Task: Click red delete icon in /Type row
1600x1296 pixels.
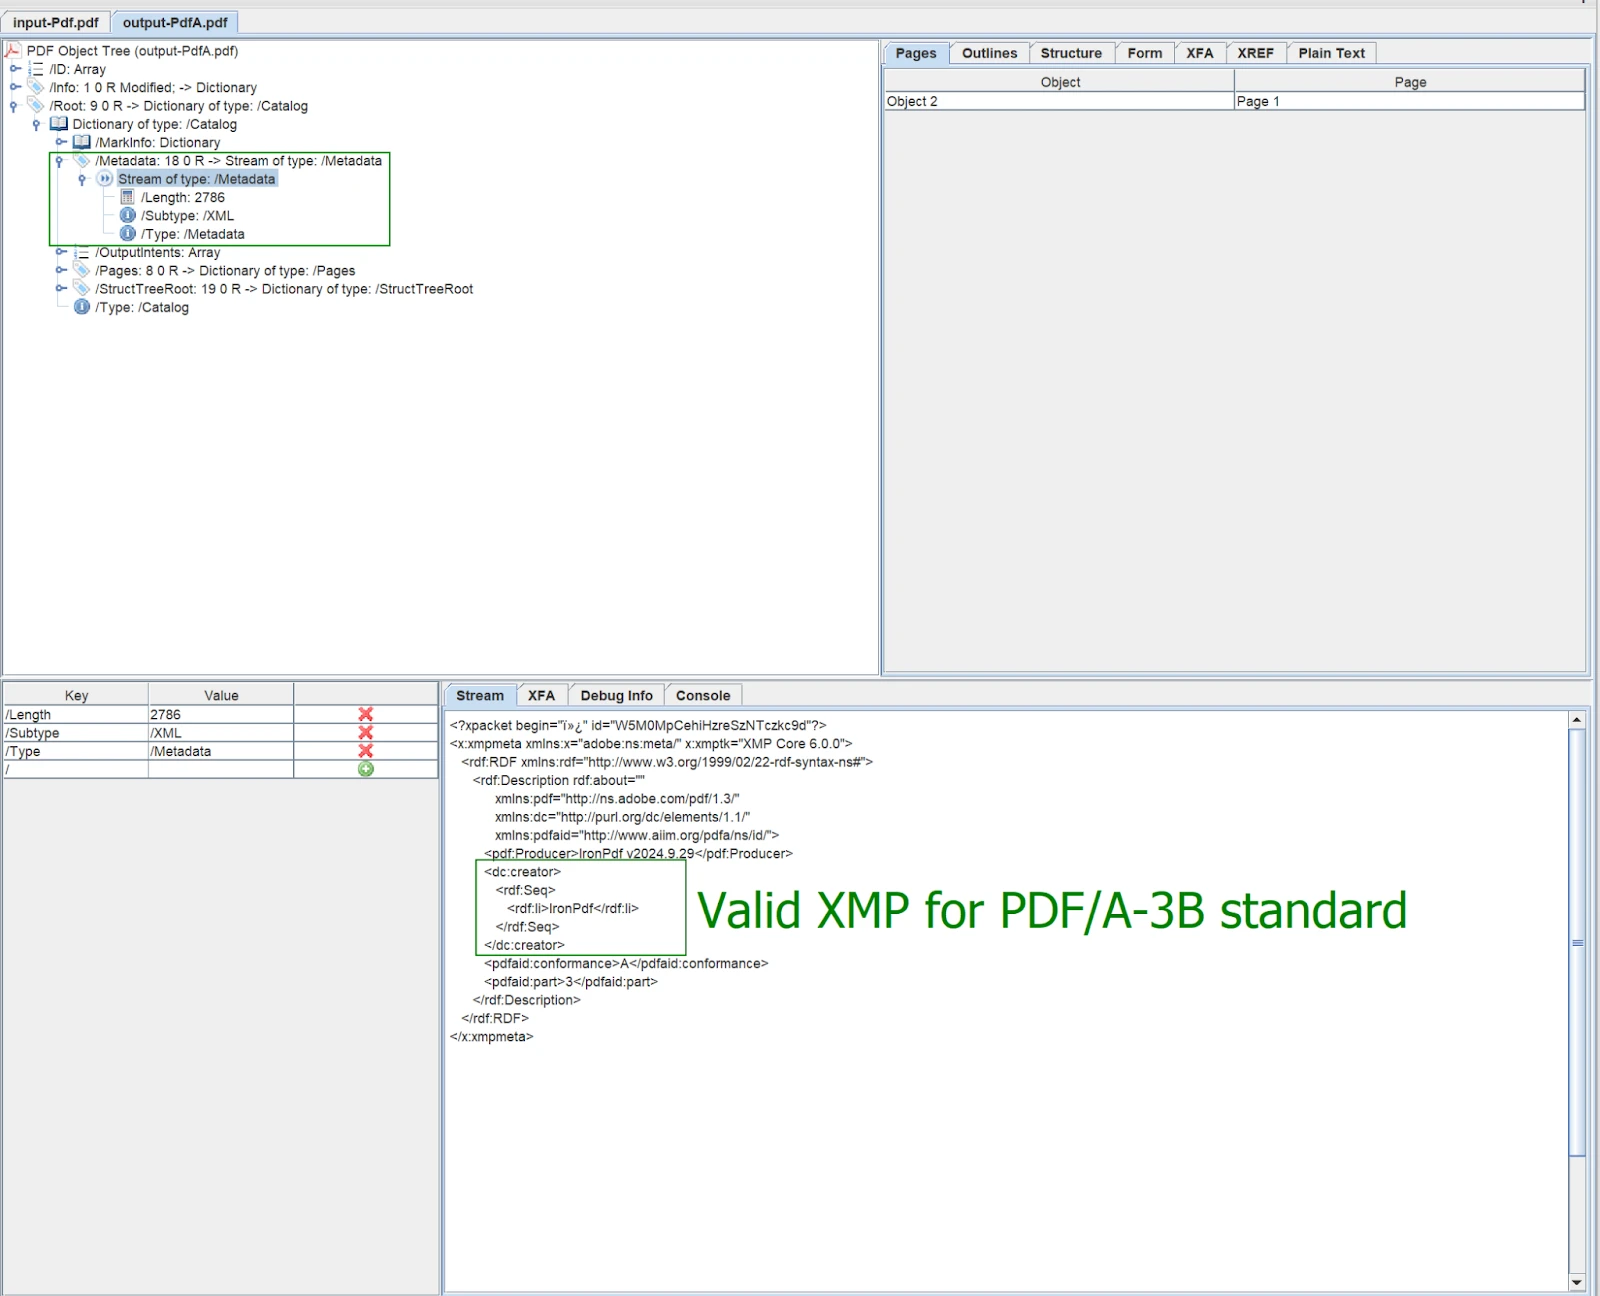Action: (365, 751)
